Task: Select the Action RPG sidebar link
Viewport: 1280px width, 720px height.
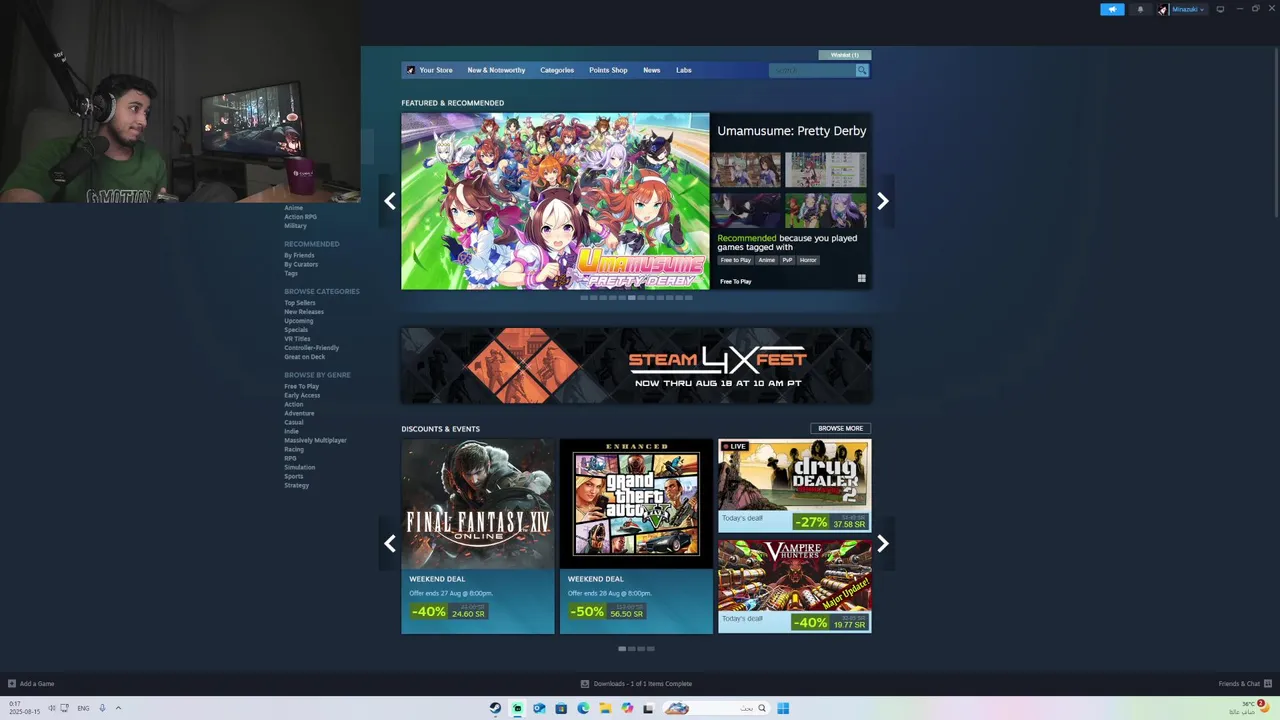Action: click(300, 217)
